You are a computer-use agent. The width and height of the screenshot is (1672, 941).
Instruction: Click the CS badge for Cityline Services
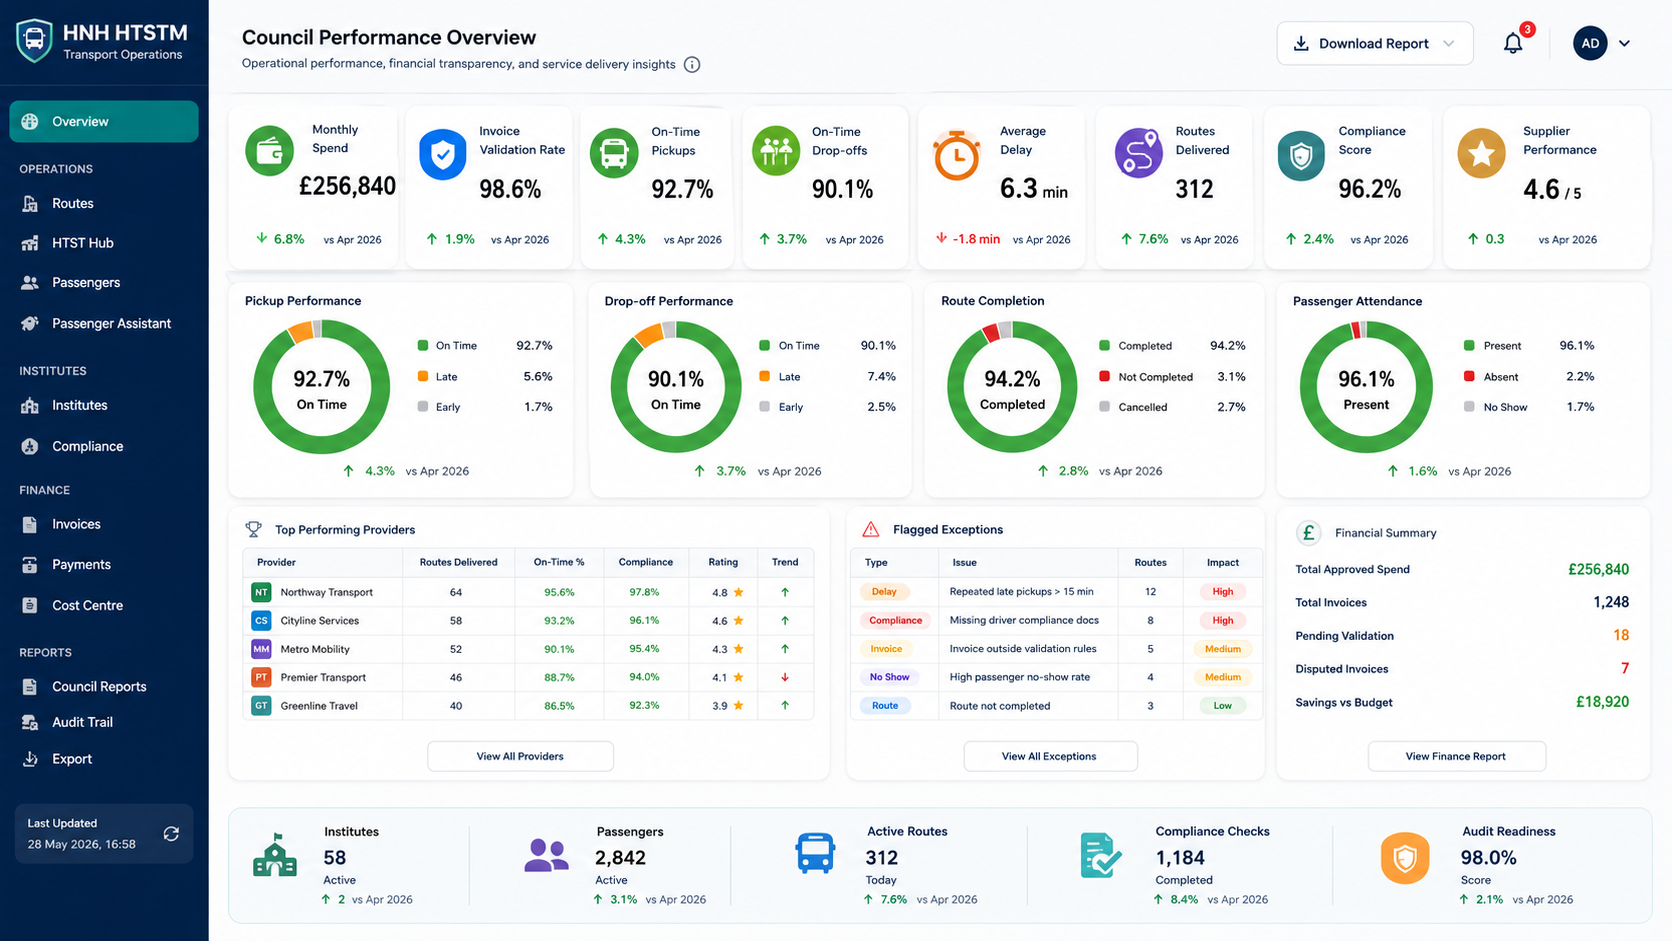[x=261, y=621]
